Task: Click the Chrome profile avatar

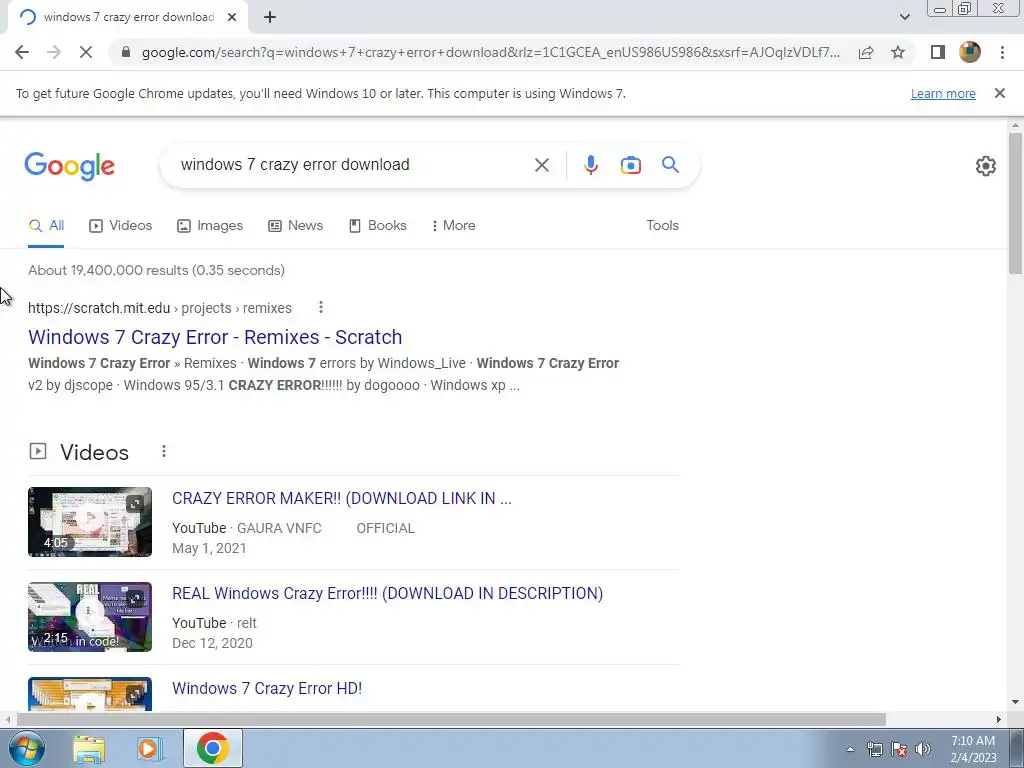Action: [x=970, y=52]
